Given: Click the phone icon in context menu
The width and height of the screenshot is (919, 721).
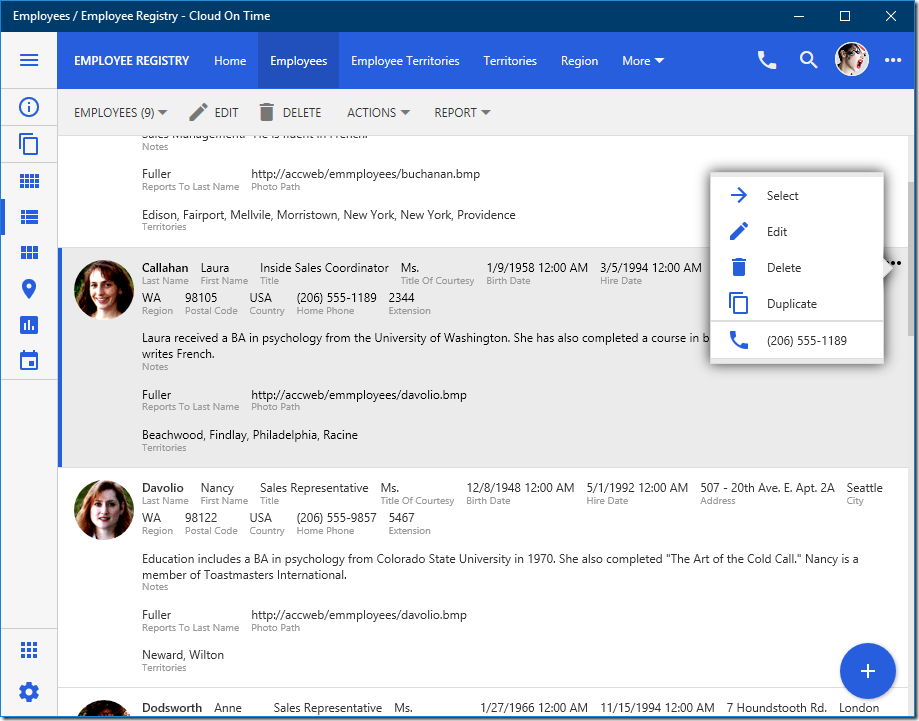Looking at the screenshot, I should tap(739, 340).
